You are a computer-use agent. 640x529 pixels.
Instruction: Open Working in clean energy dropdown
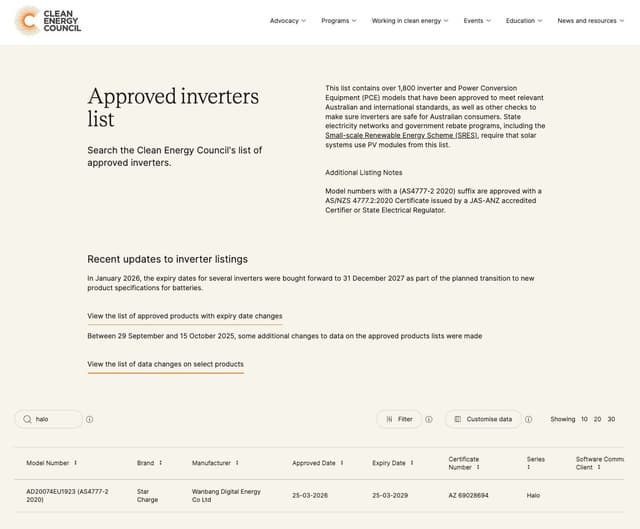tap(410, 21)
